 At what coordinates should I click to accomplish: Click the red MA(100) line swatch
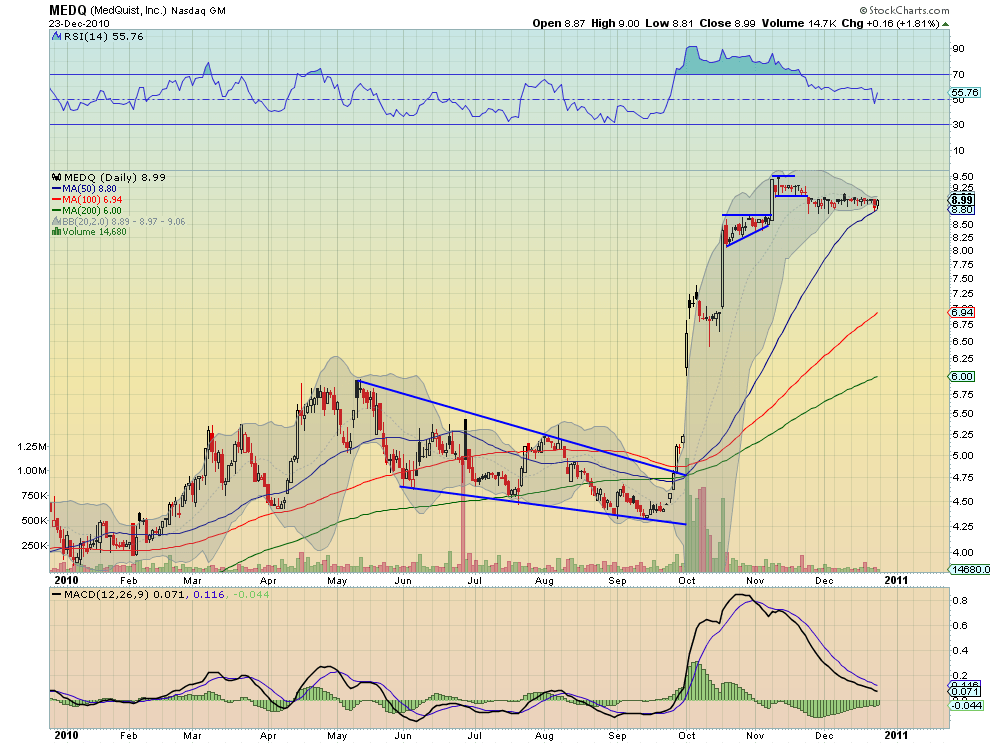(x=56, y=200)
